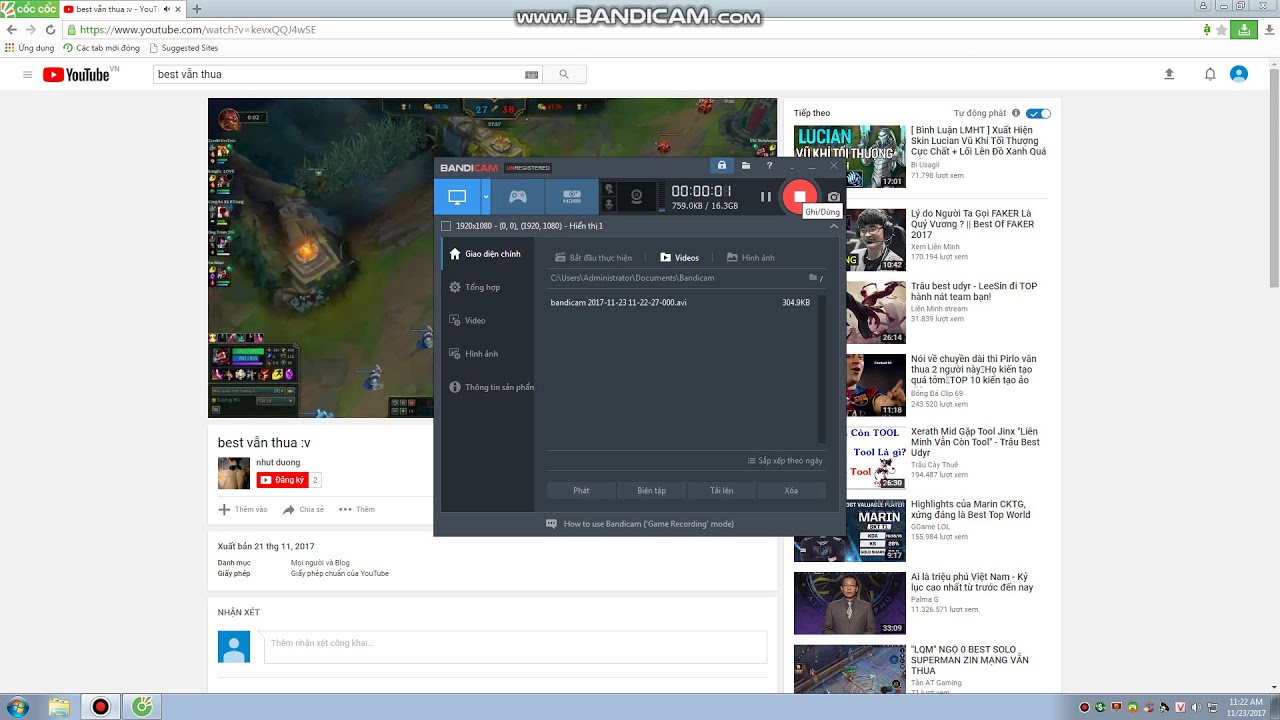Image resolution: width=1280 pixels, height=720 pixels.
Task: Click the Biên tập edit button
Action: click(651, 491)
